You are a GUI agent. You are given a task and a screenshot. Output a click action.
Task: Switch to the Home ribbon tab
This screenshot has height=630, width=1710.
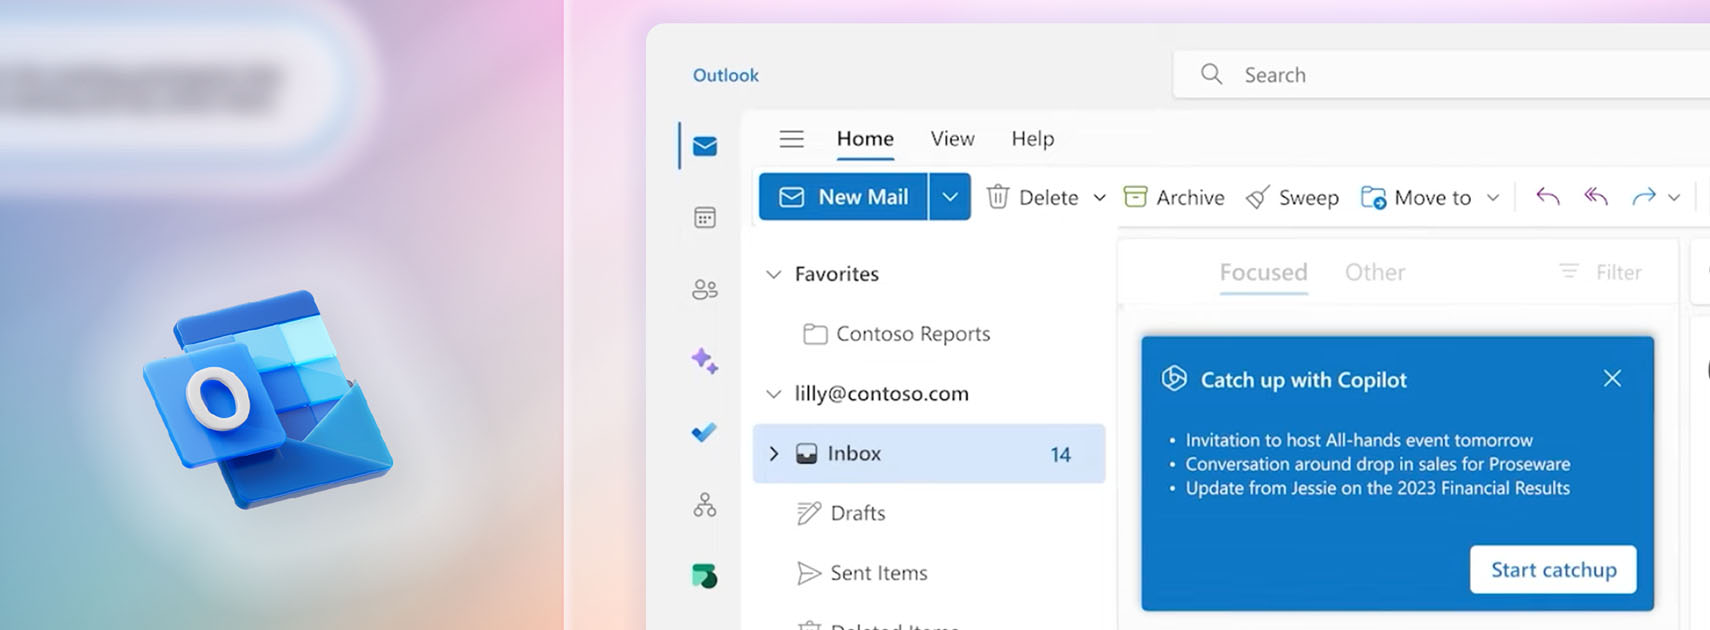tap(865, 139)
